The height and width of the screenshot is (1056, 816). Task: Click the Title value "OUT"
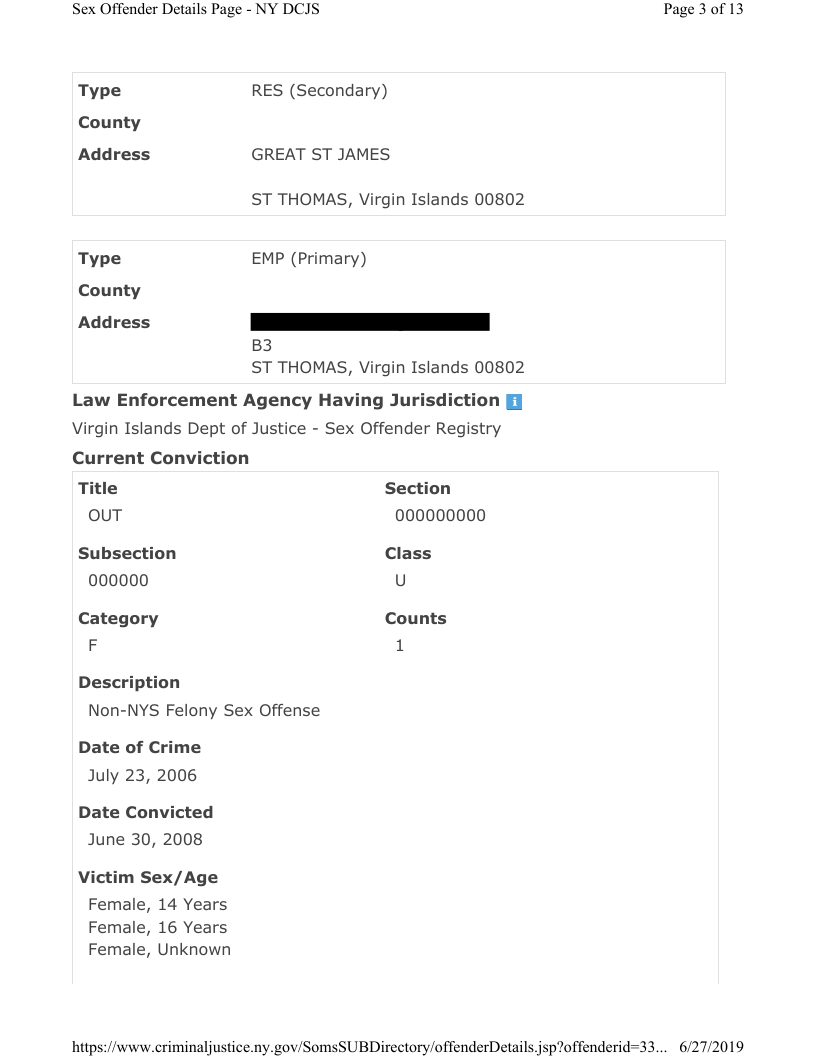(105, 516)
